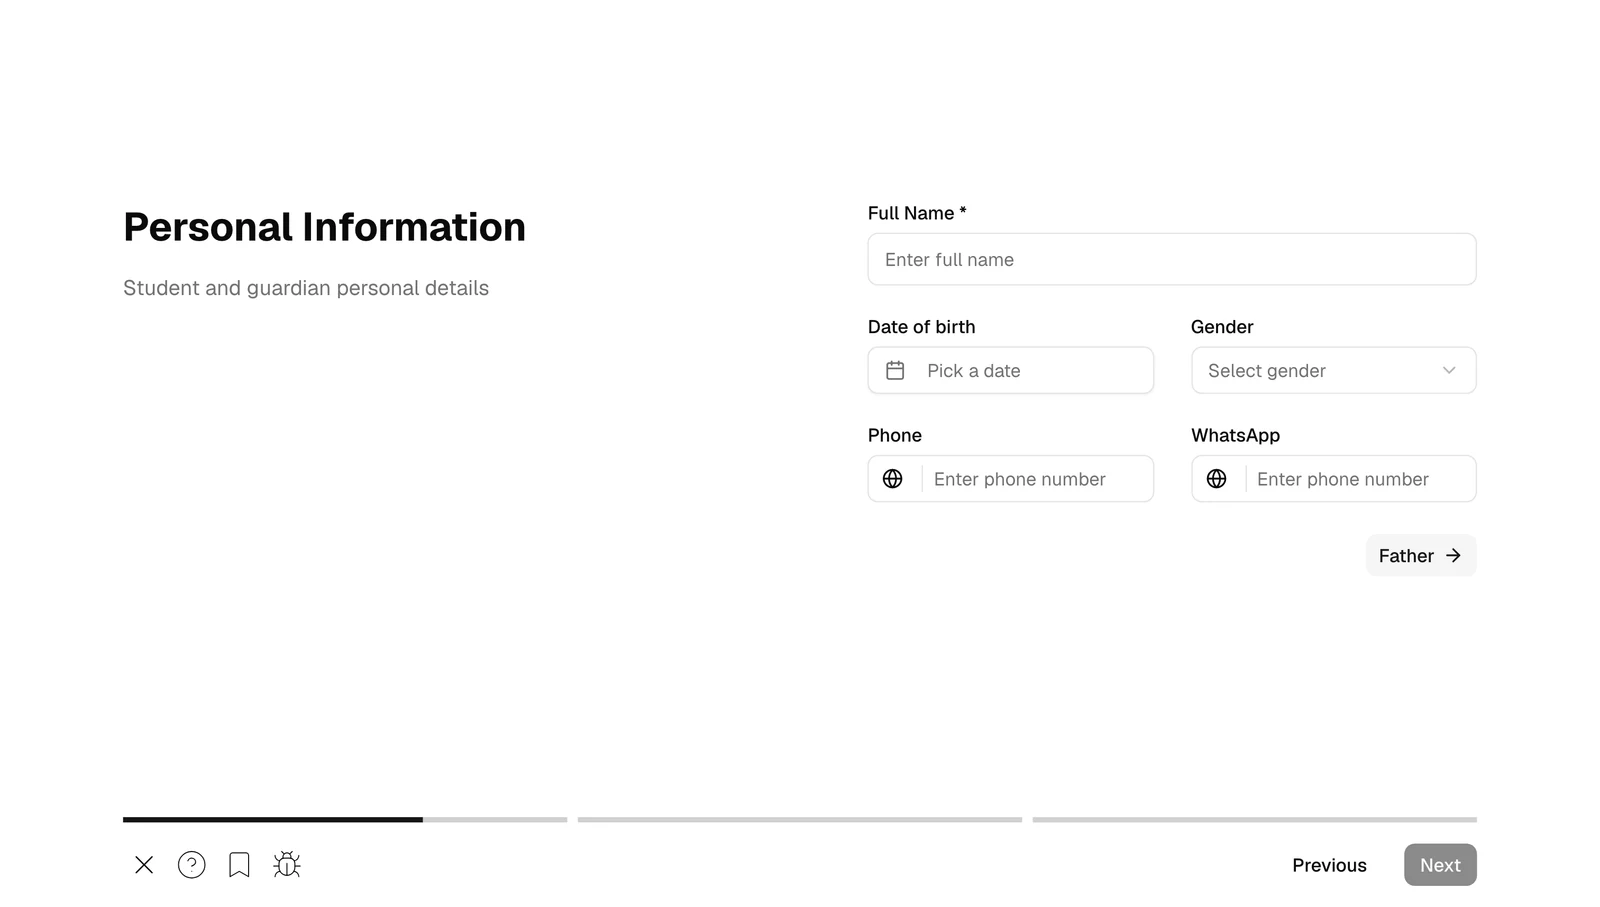Open country selector globe in WhatsApp field
The height and width of the screenshot is (907, 1600).
coord(1216,479)
